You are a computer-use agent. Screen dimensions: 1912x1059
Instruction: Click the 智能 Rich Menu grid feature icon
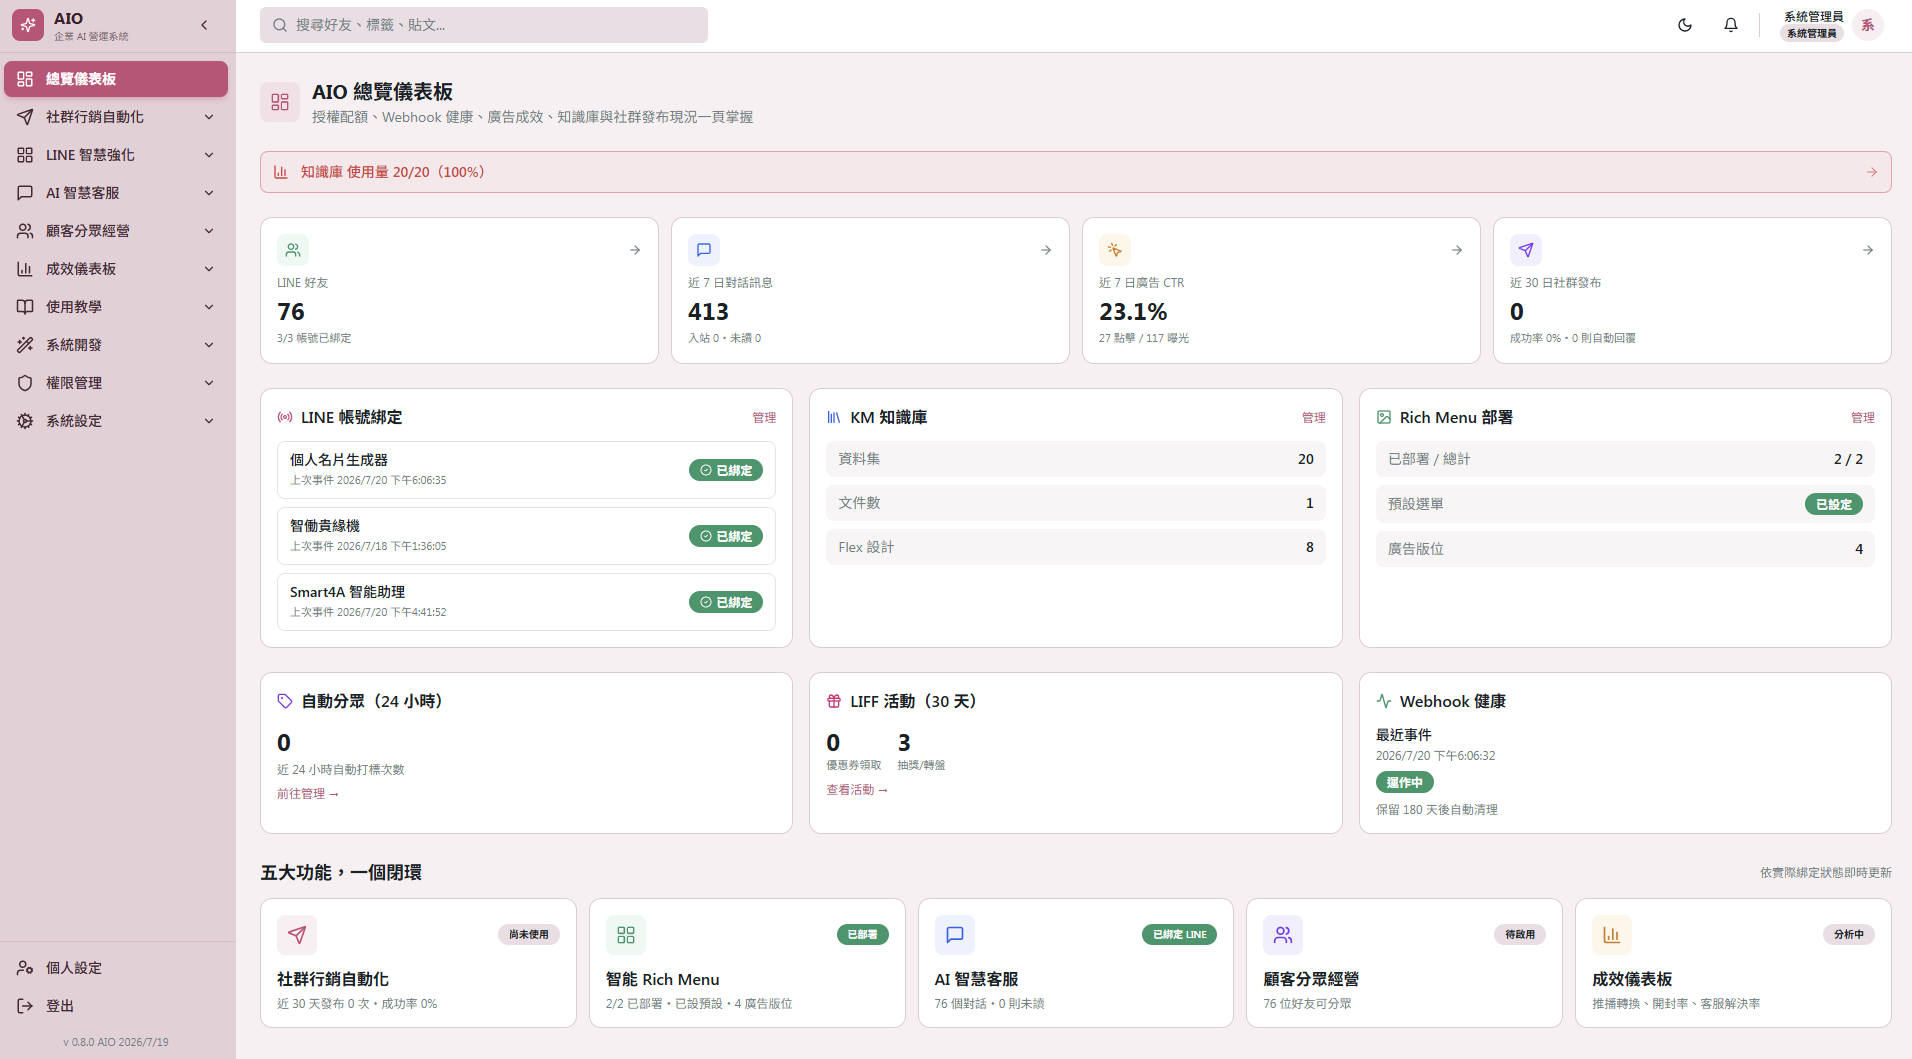[x=626, y=935]
